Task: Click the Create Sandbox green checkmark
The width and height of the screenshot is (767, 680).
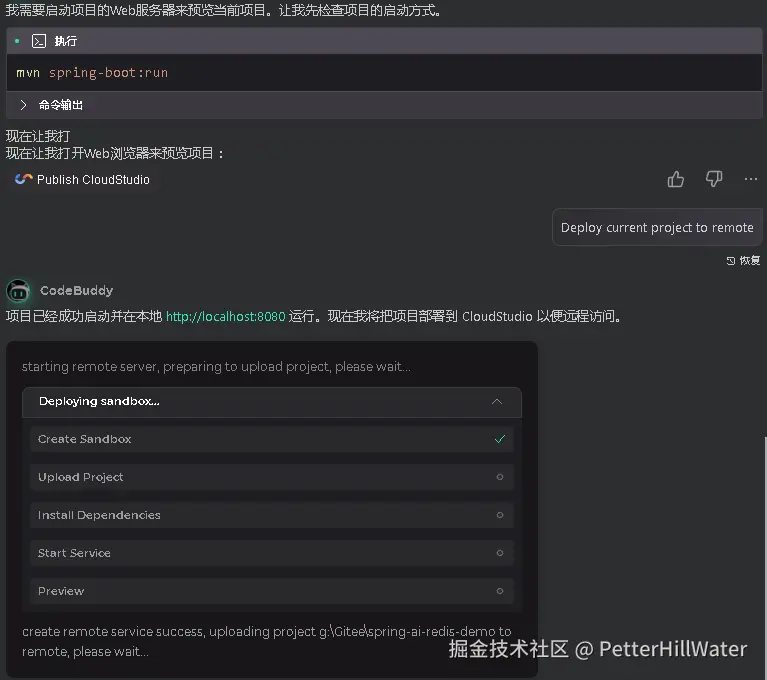Action: click(x=499, y=439)
